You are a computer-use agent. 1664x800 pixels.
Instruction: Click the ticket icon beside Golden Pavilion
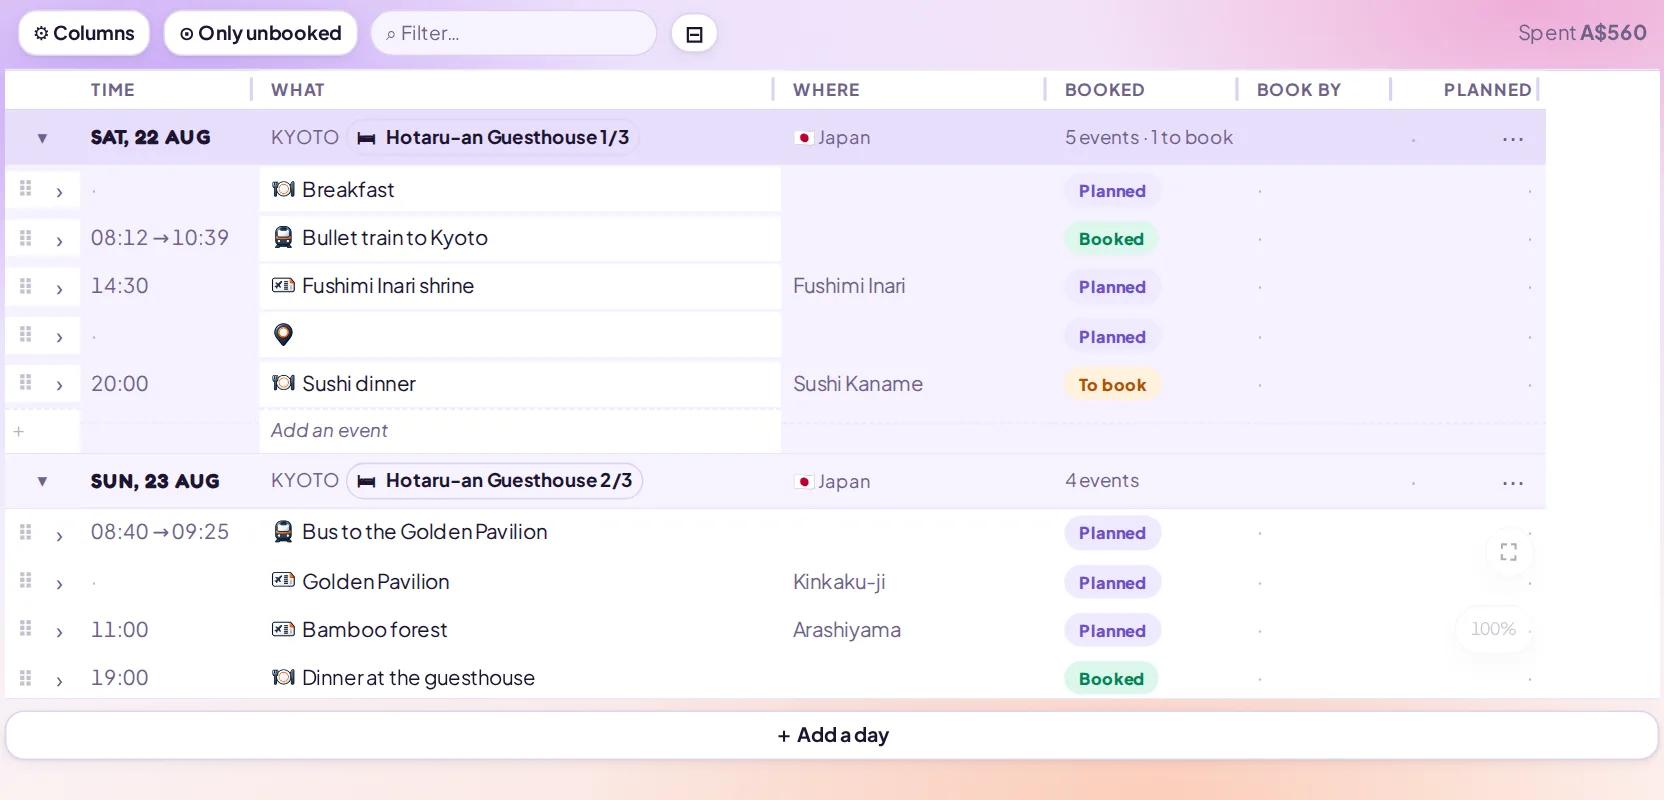coord(283,581)
